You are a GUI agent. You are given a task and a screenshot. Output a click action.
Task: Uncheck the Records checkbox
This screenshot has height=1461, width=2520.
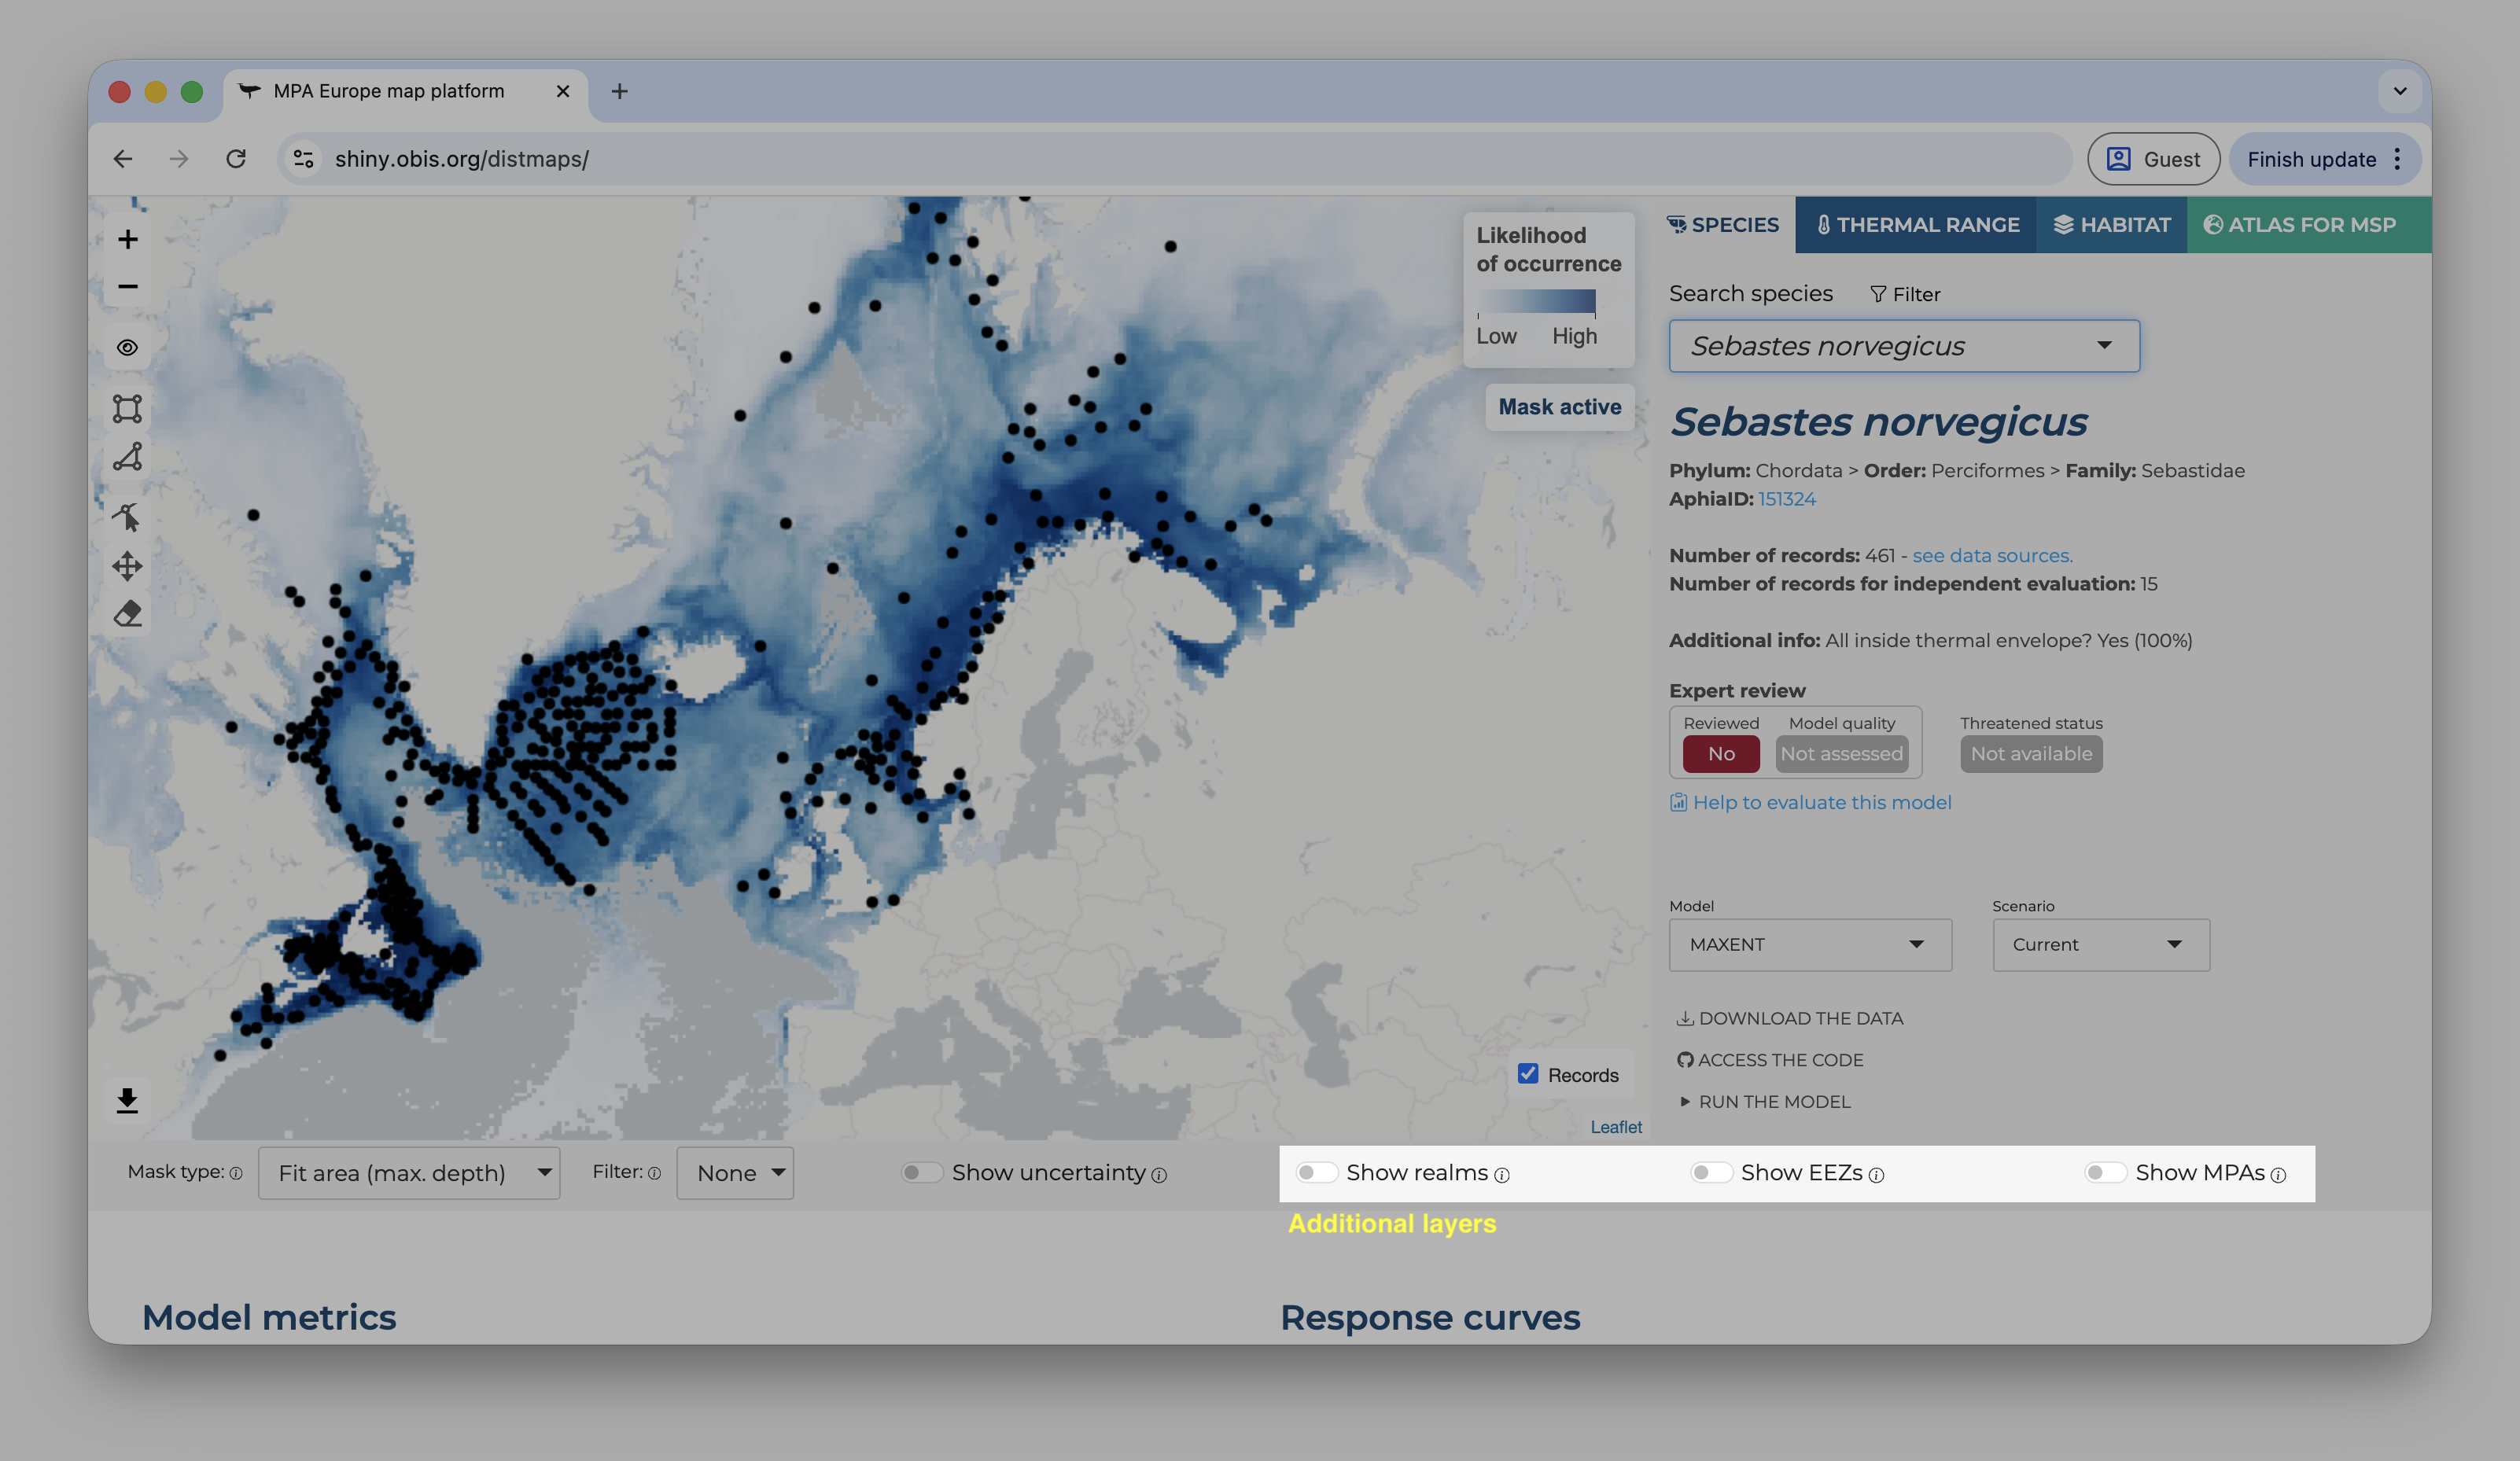1528,1074
